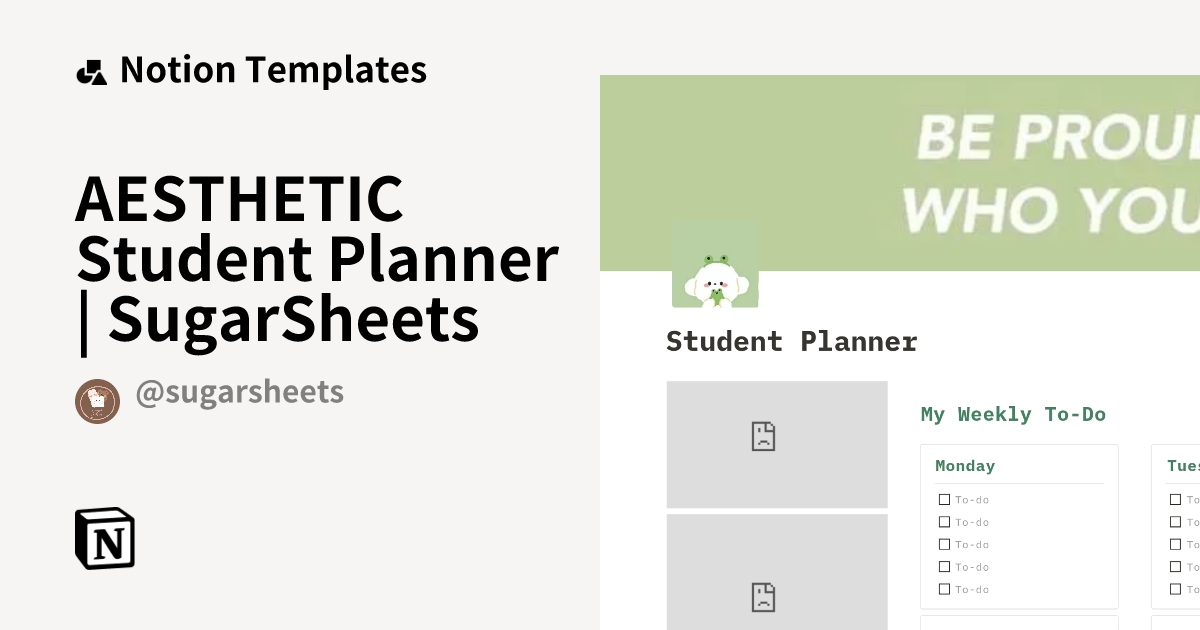Click the My Weekly To-Do heading

(x=1013, y=413)
